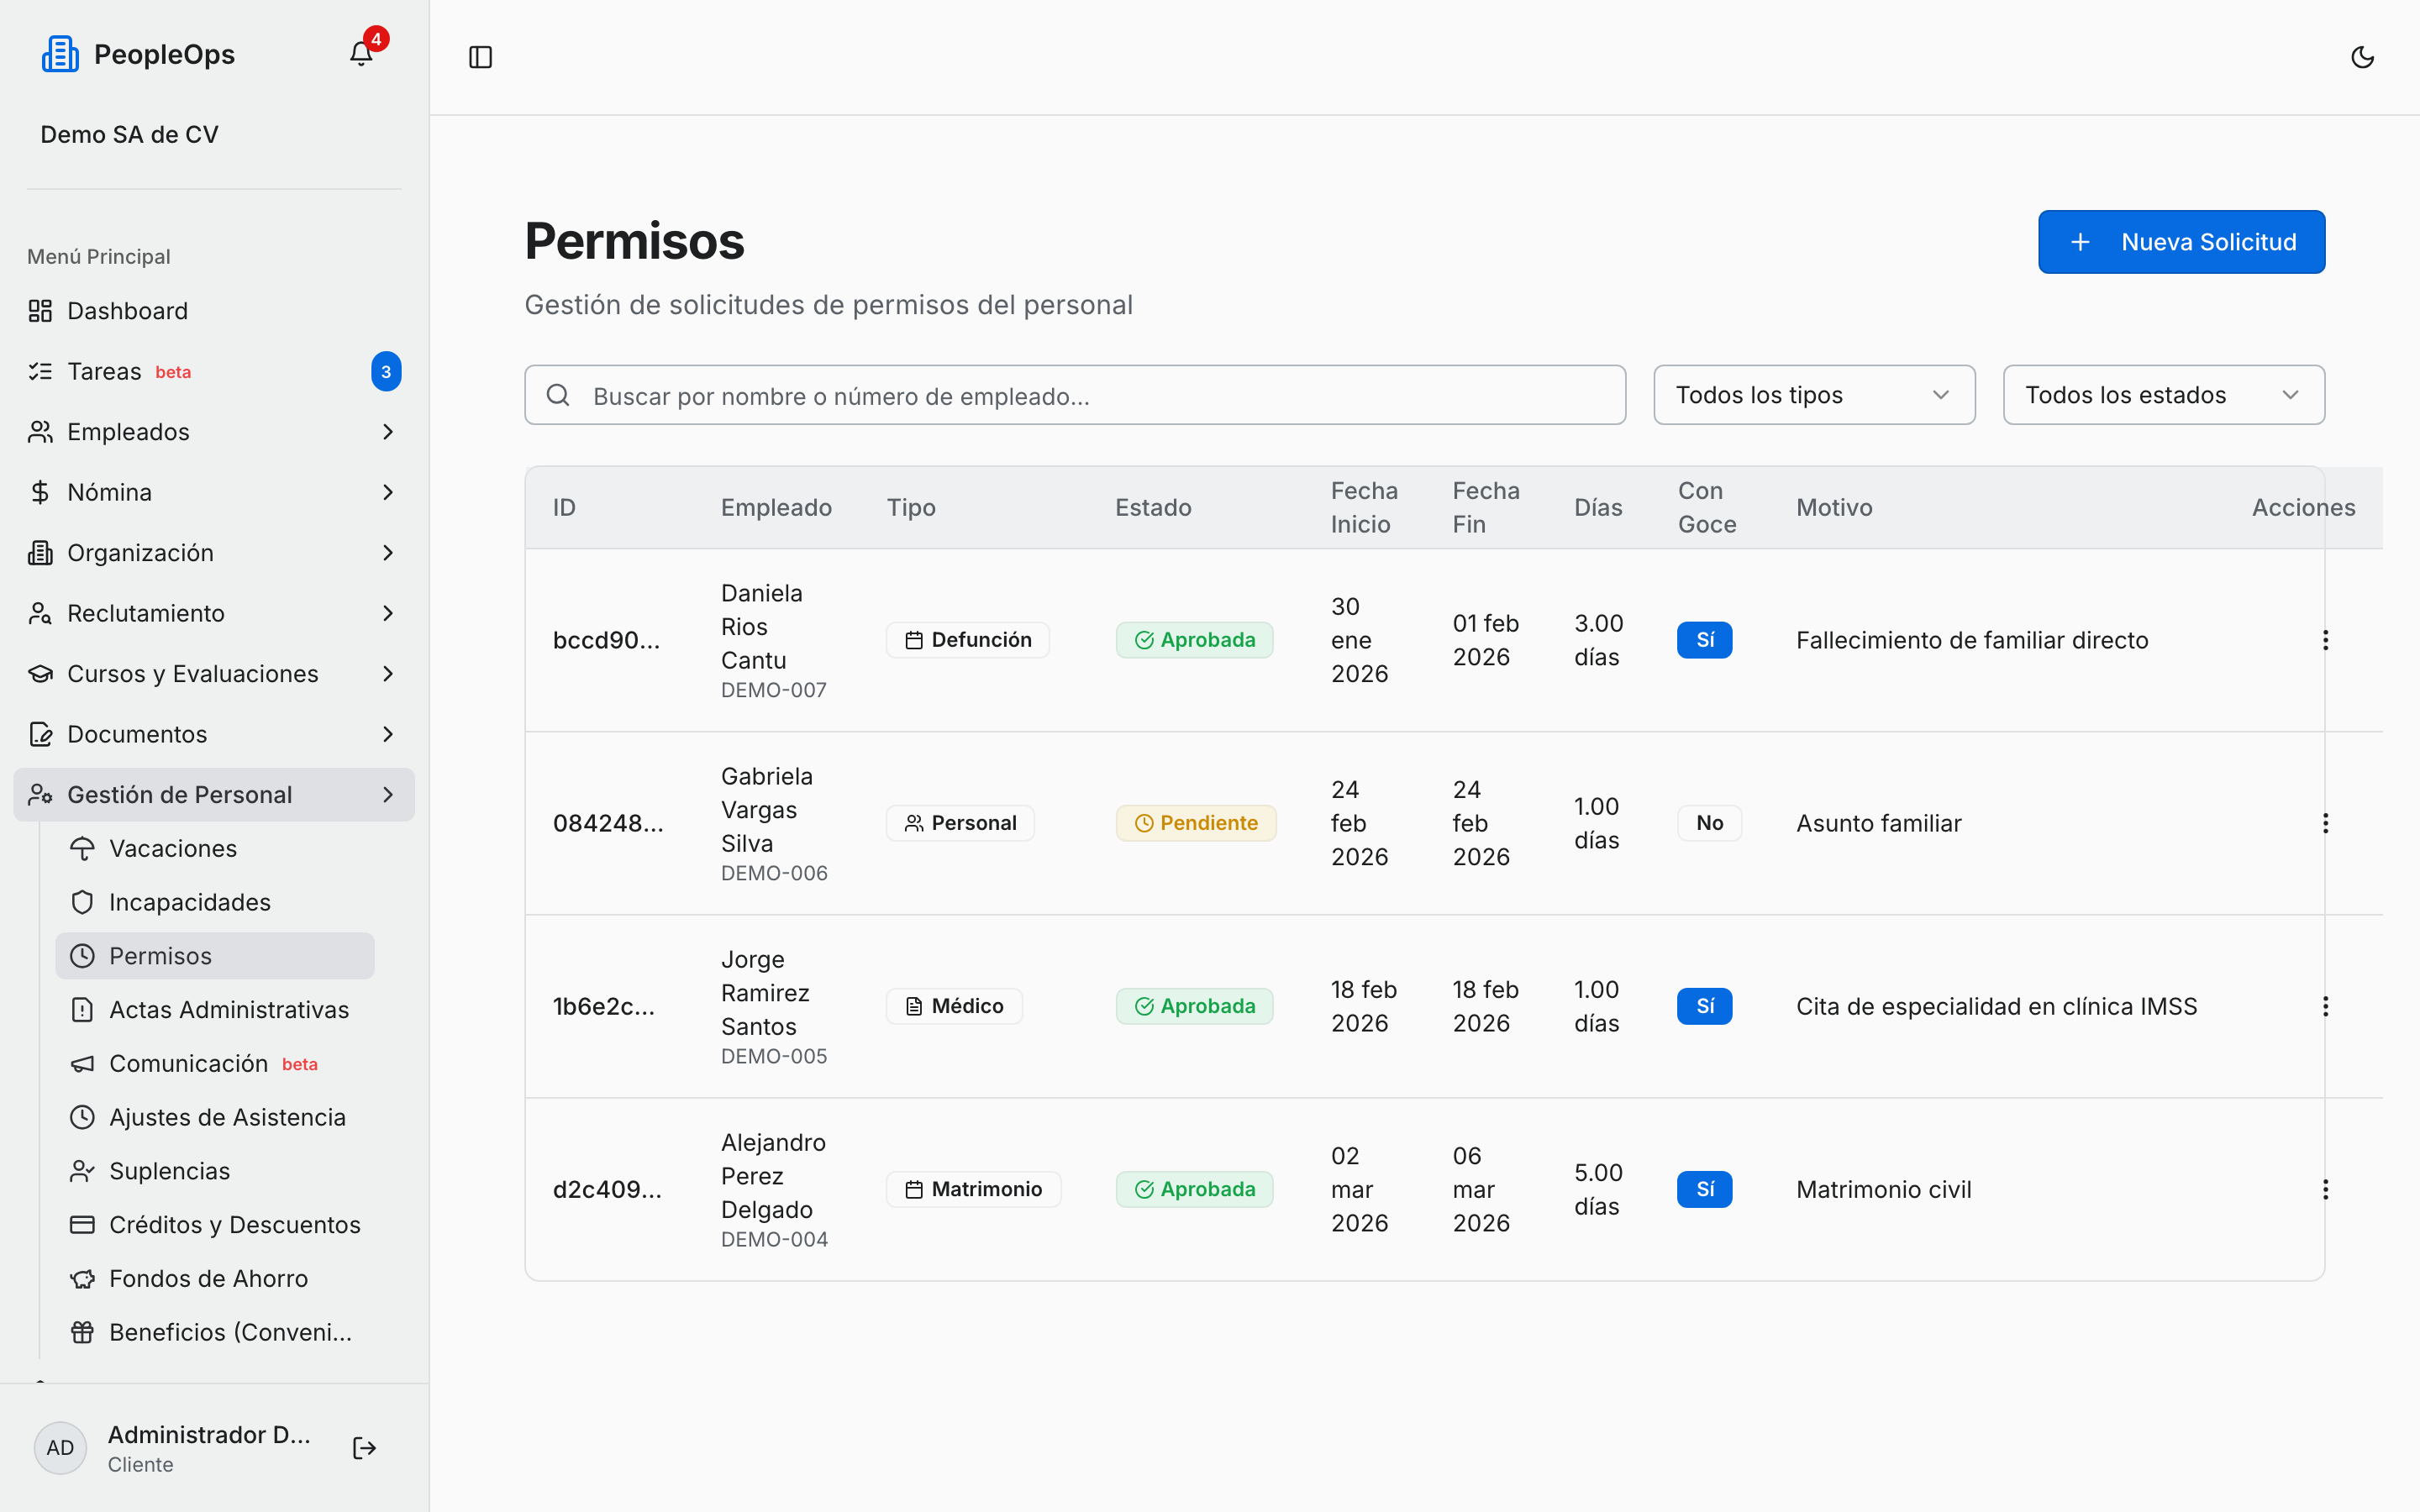The image size is (2420, 1512).
Task: Open actions menu for Jorge Ramirez Santos
Action: [2325, 1006]
